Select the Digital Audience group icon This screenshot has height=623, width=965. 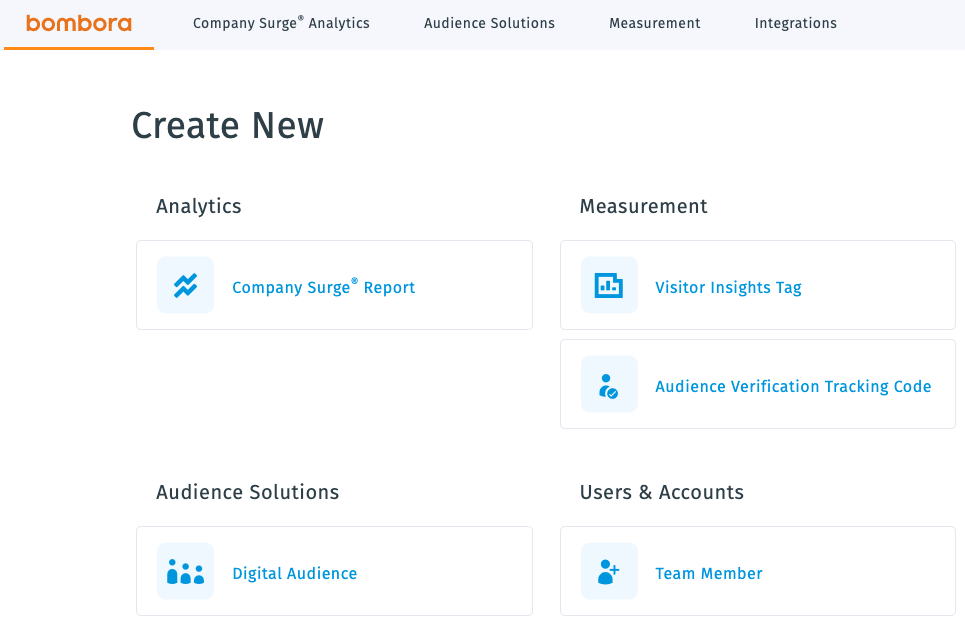[185, 571]
